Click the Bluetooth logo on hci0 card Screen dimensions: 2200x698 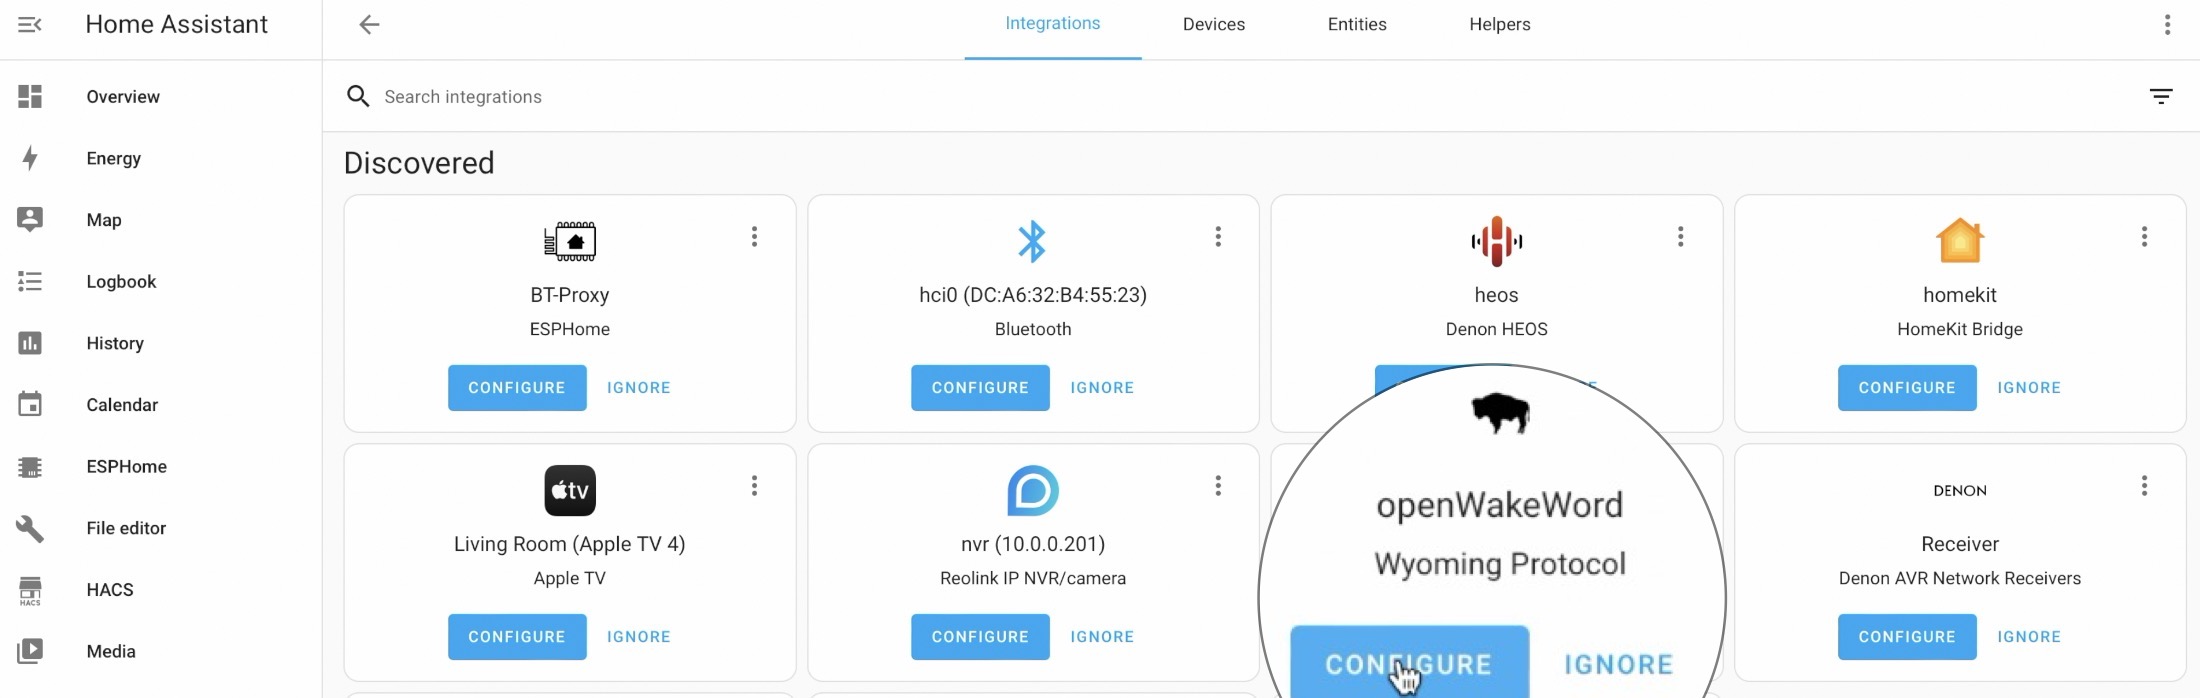pos(1032,241)
